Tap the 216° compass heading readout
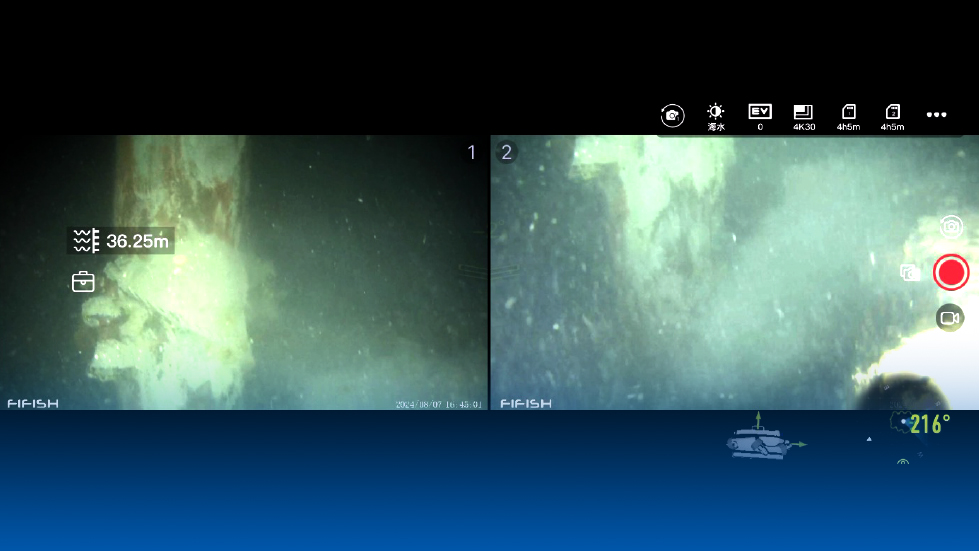The width and height of the screenshot is (979, 551). point(930,424)
